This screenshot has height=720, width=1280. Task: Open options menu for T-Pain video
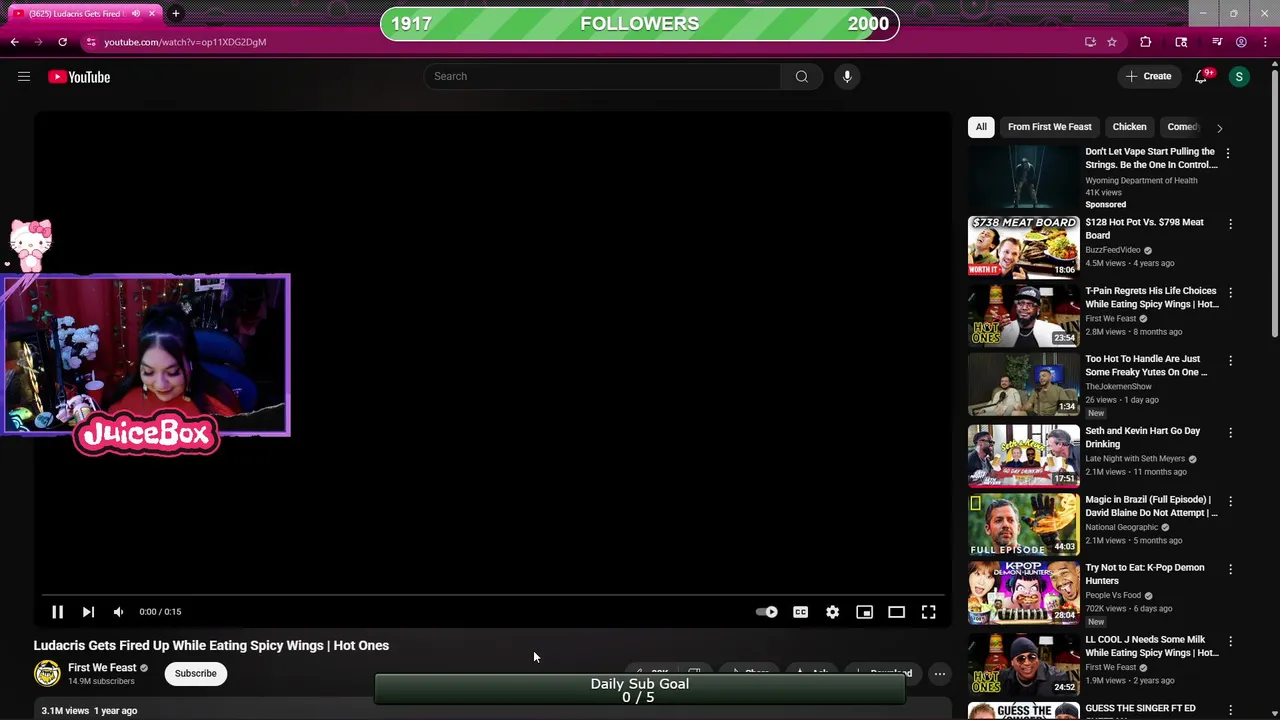1230,292
